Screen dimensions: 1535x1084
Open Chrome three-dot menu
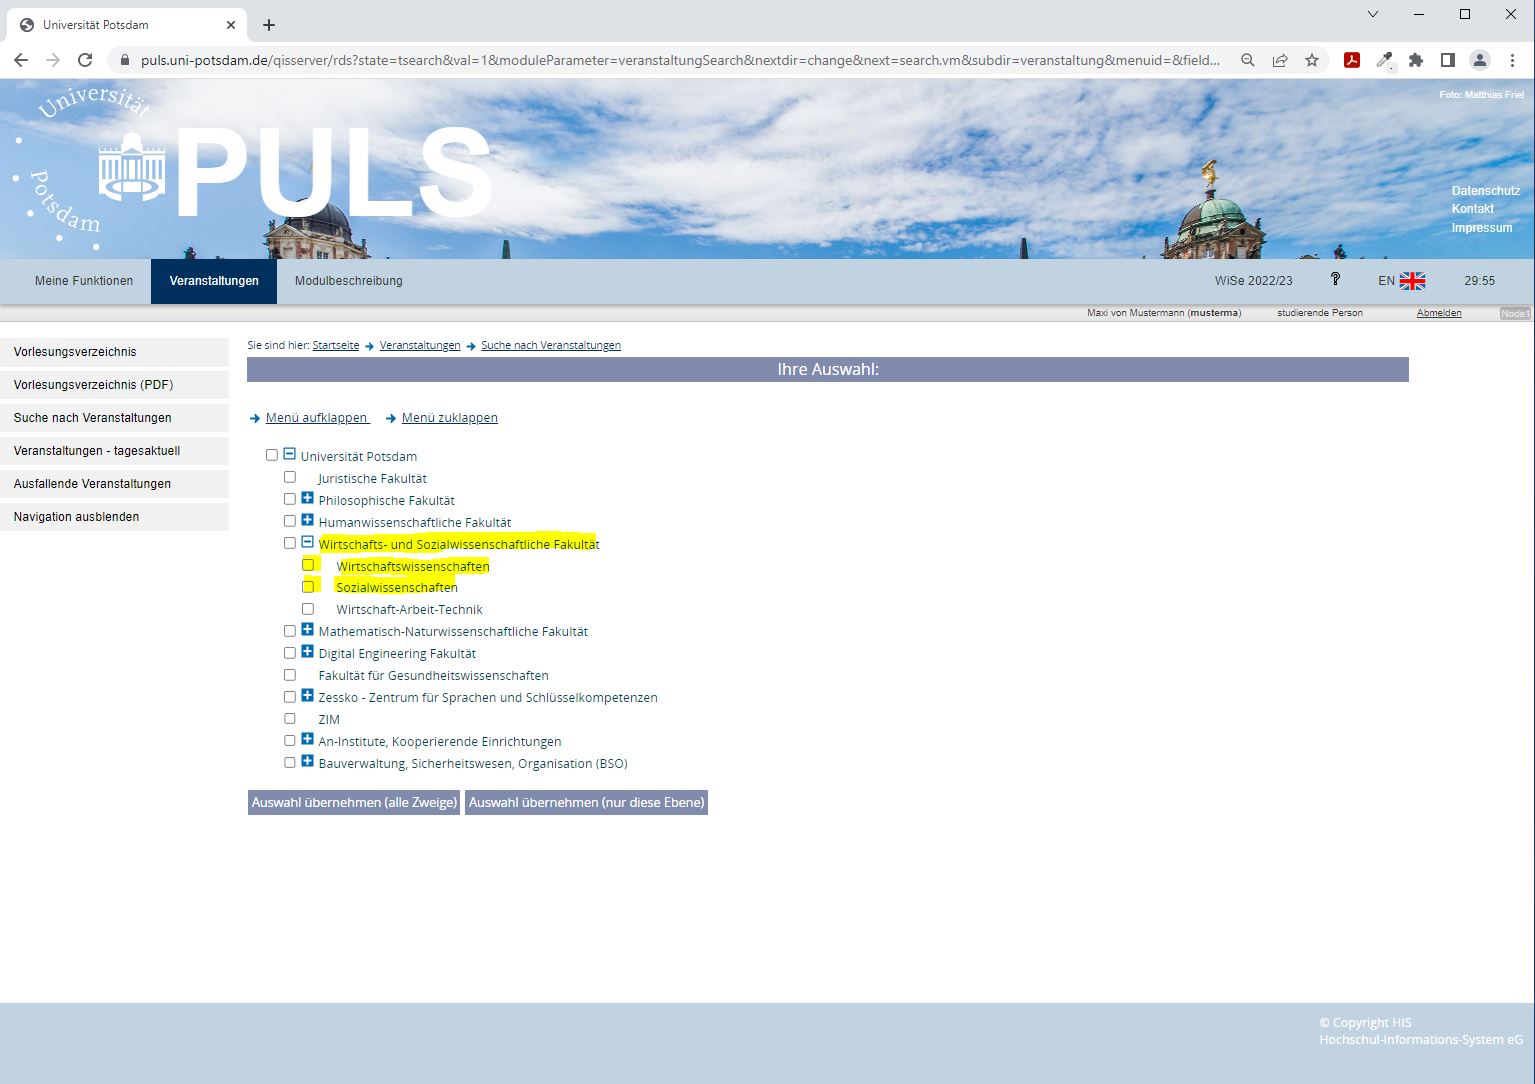pyautogui.click(x=1512, y=60)
